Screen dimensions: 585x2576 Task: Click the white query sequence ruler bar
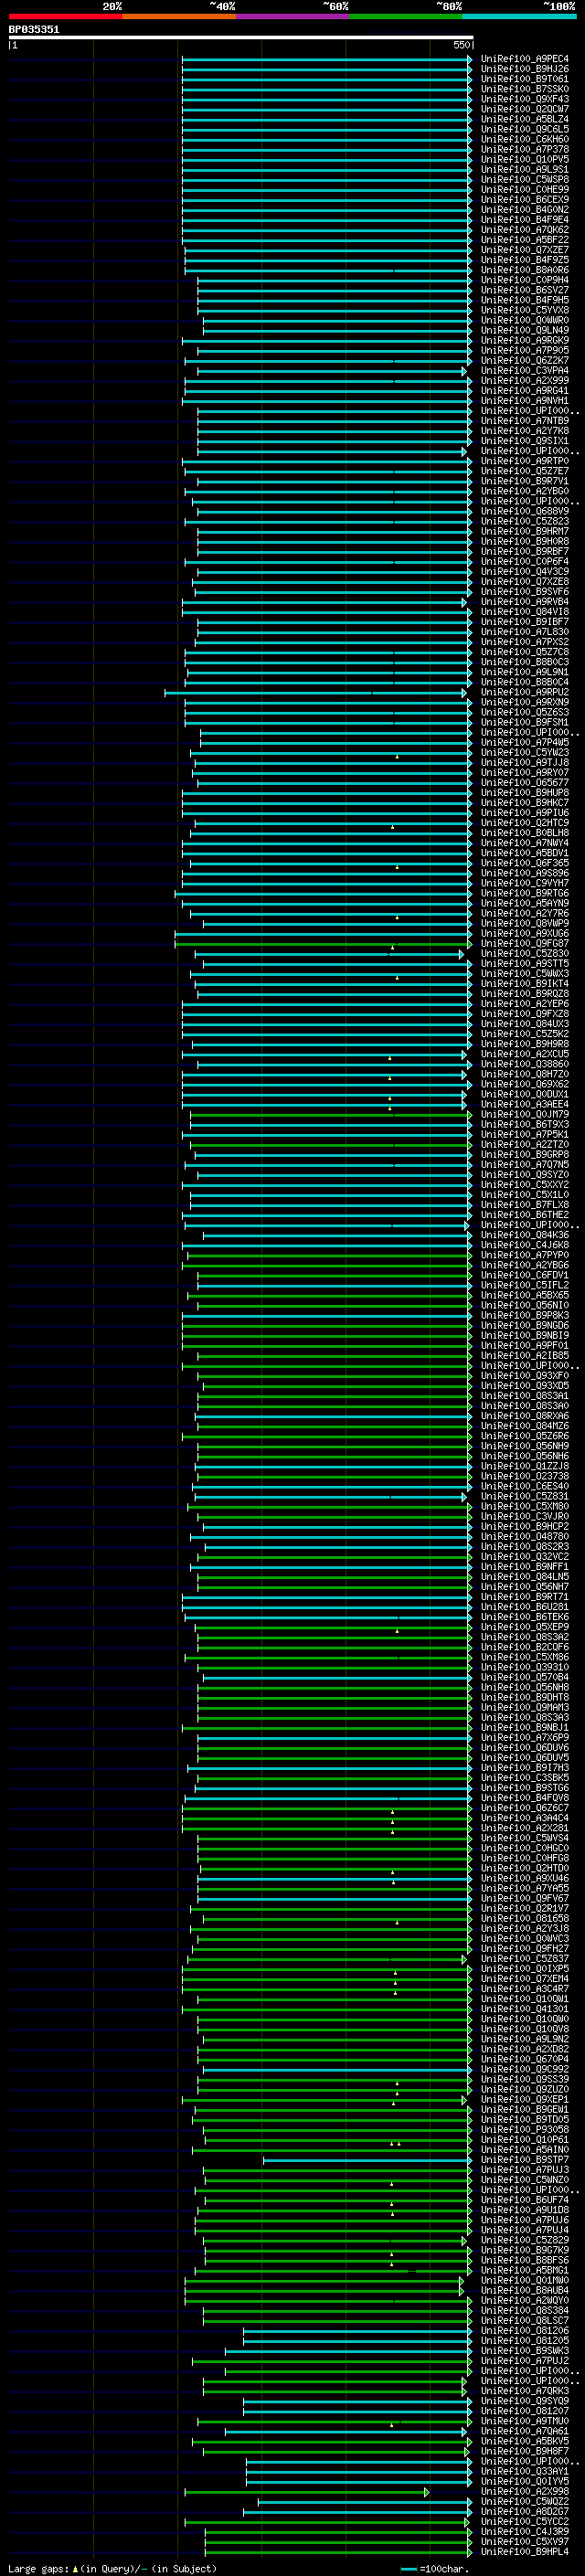click(241, 37)
